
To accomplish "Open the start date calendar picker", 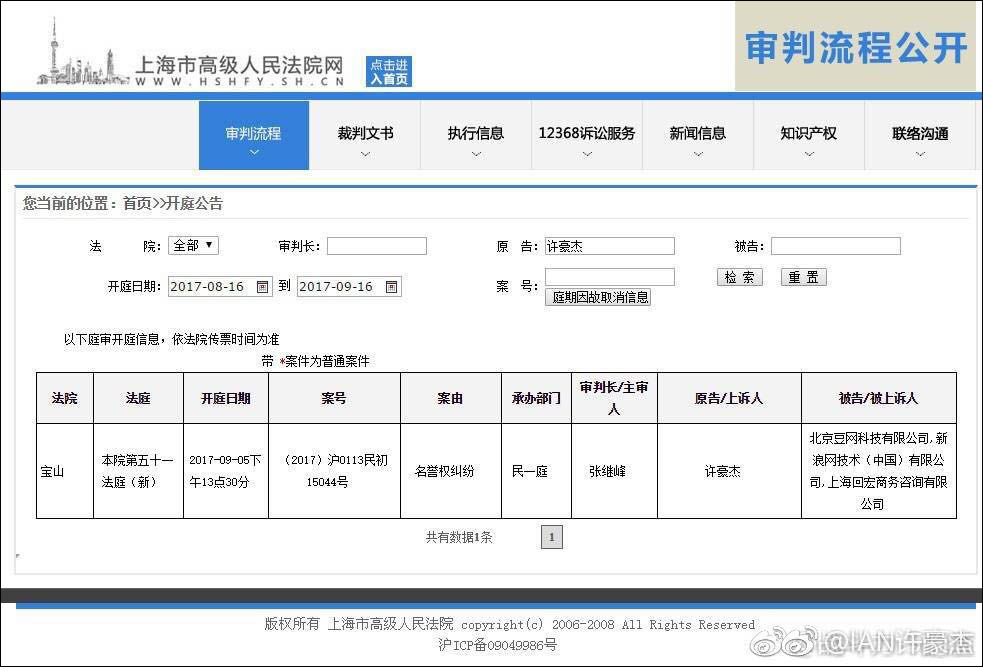I will pyautogui.click(x=262, y=285).
